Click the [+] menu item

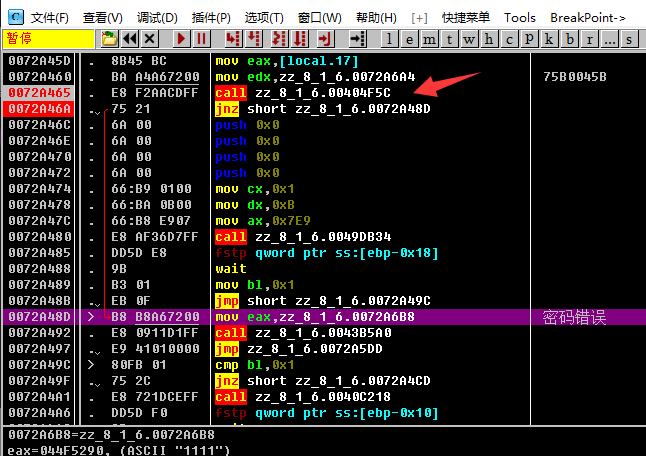419,18
